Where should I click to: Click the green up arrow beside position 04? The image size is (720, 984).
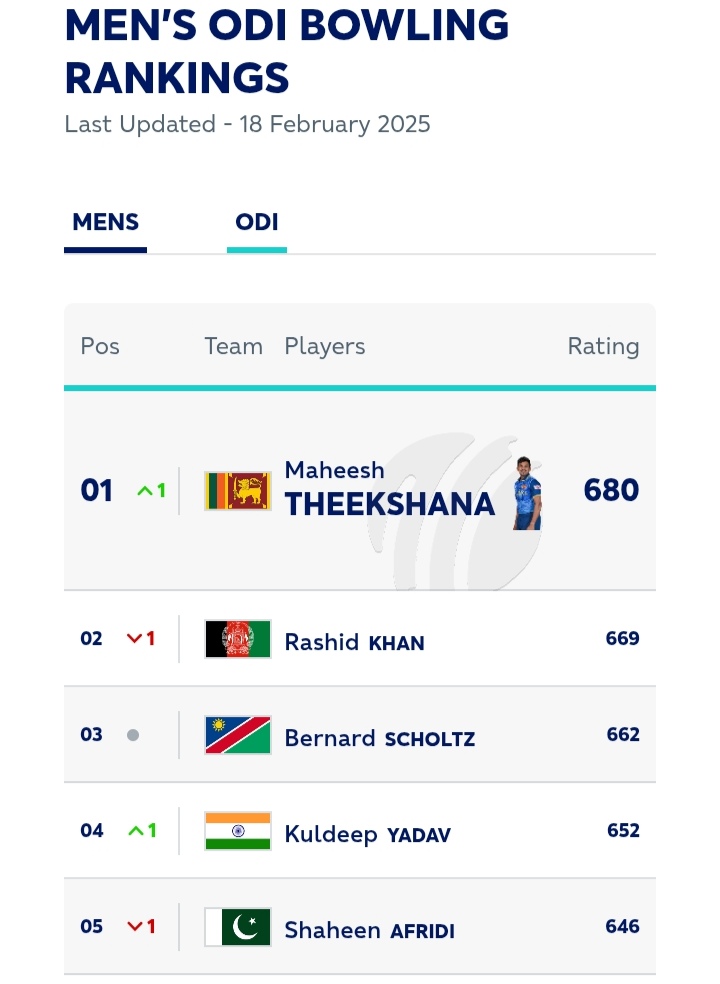[134, 831]
